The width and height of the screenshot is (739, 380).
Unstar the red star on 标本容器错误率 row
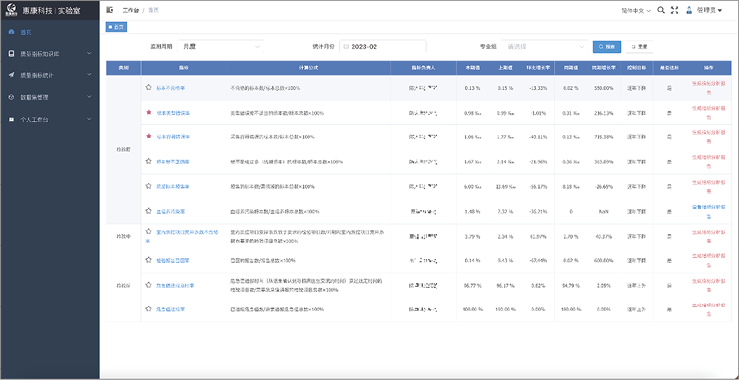tap(148, 136)
